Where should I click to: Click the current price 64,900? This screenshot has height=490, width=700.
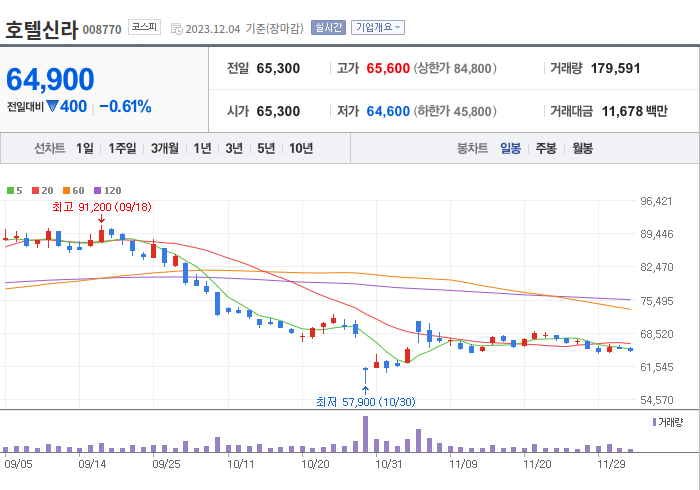(50, 79)
